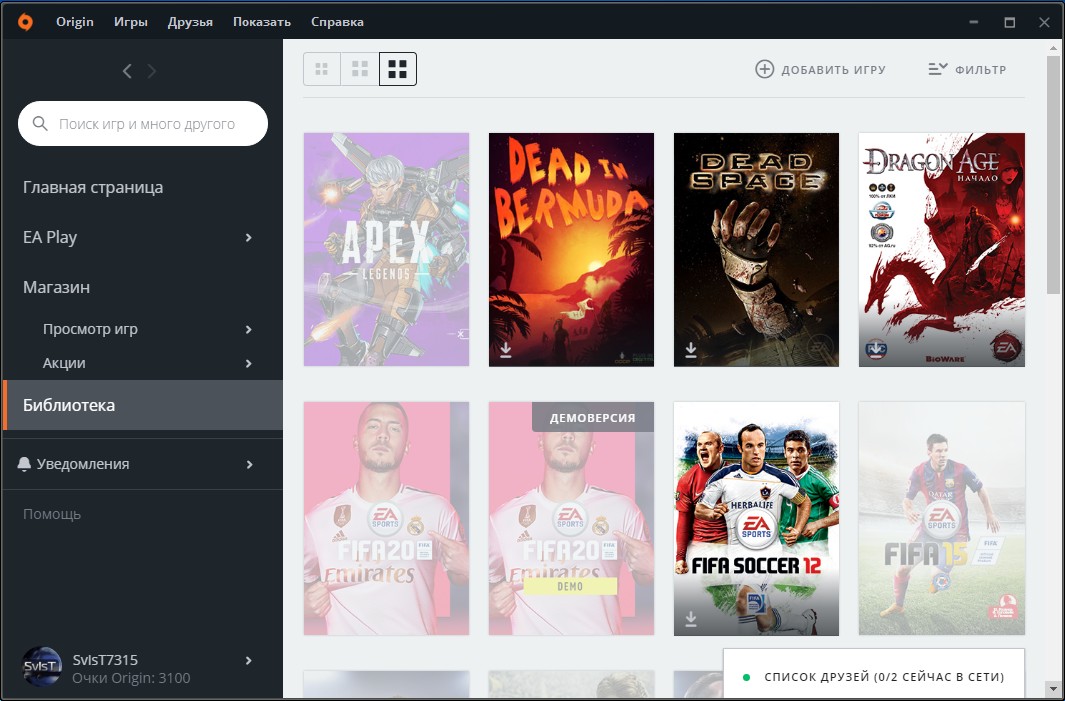The height and width of the screenshot is (701, 1065).
Task: Select the small tile grid view
Action: 322,69
